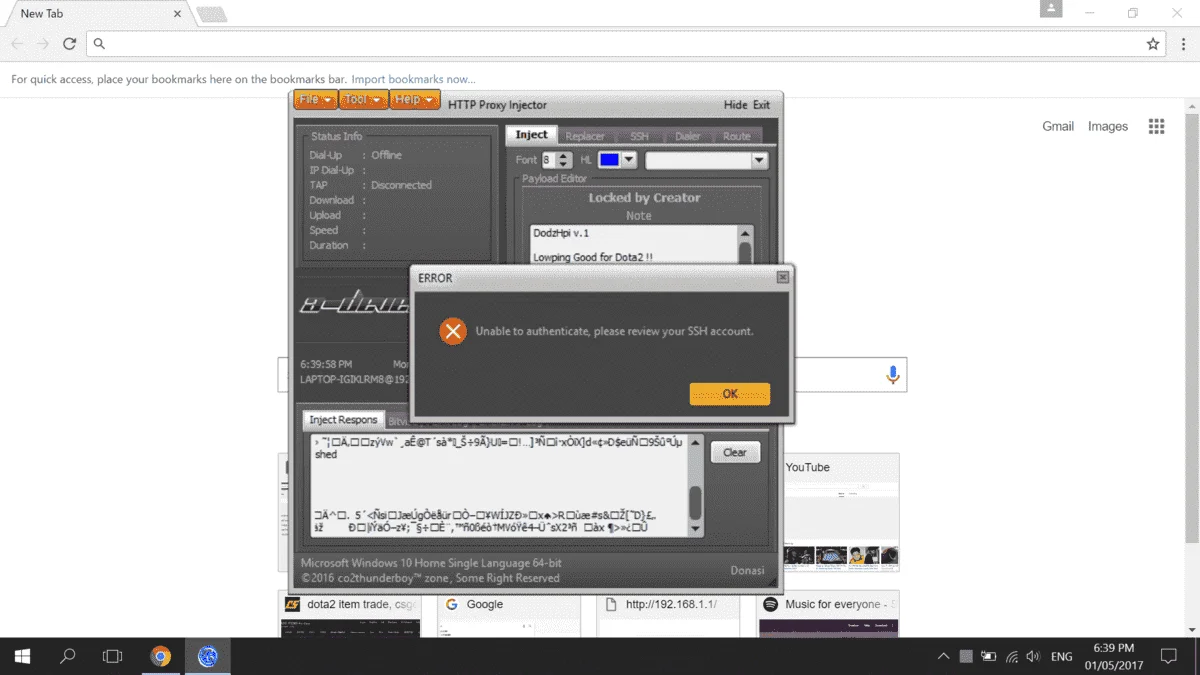Switch to the Replacer tab
This screenshot has width=1200, height=675.
coord(585,136)
